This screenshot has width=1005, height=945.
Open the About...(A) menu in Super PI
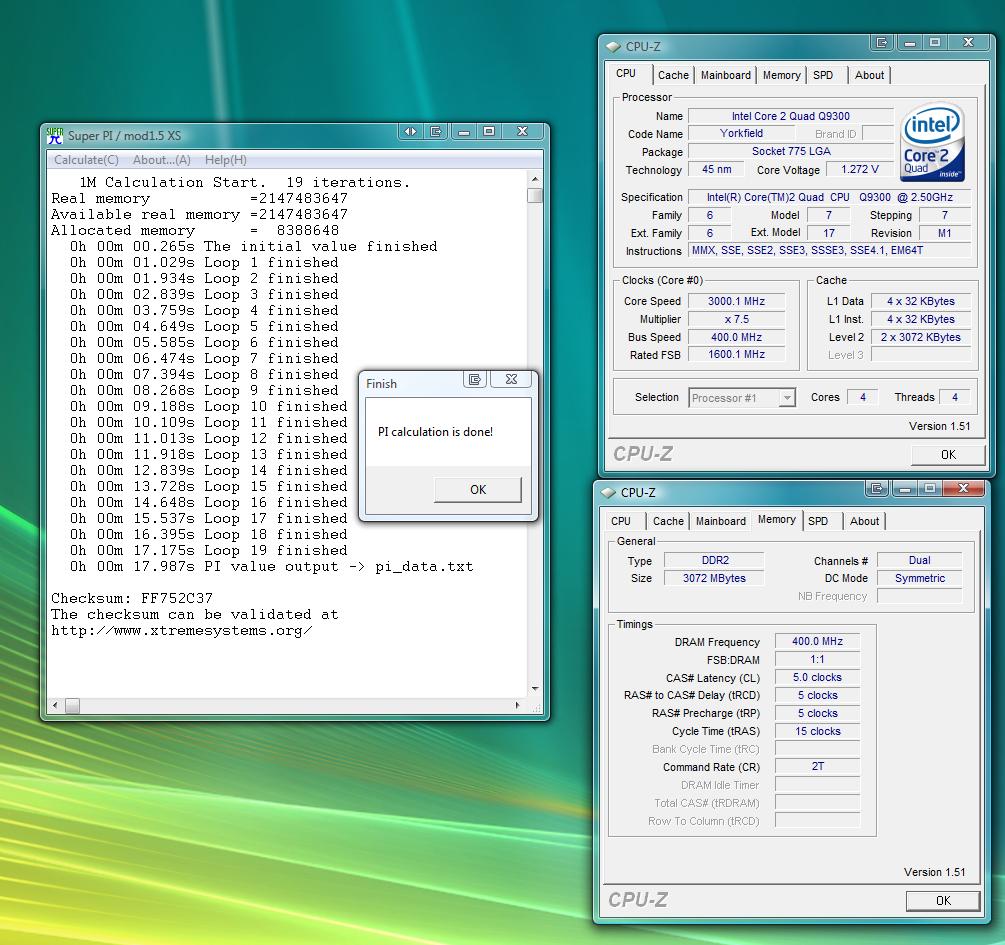click(162, 160)
